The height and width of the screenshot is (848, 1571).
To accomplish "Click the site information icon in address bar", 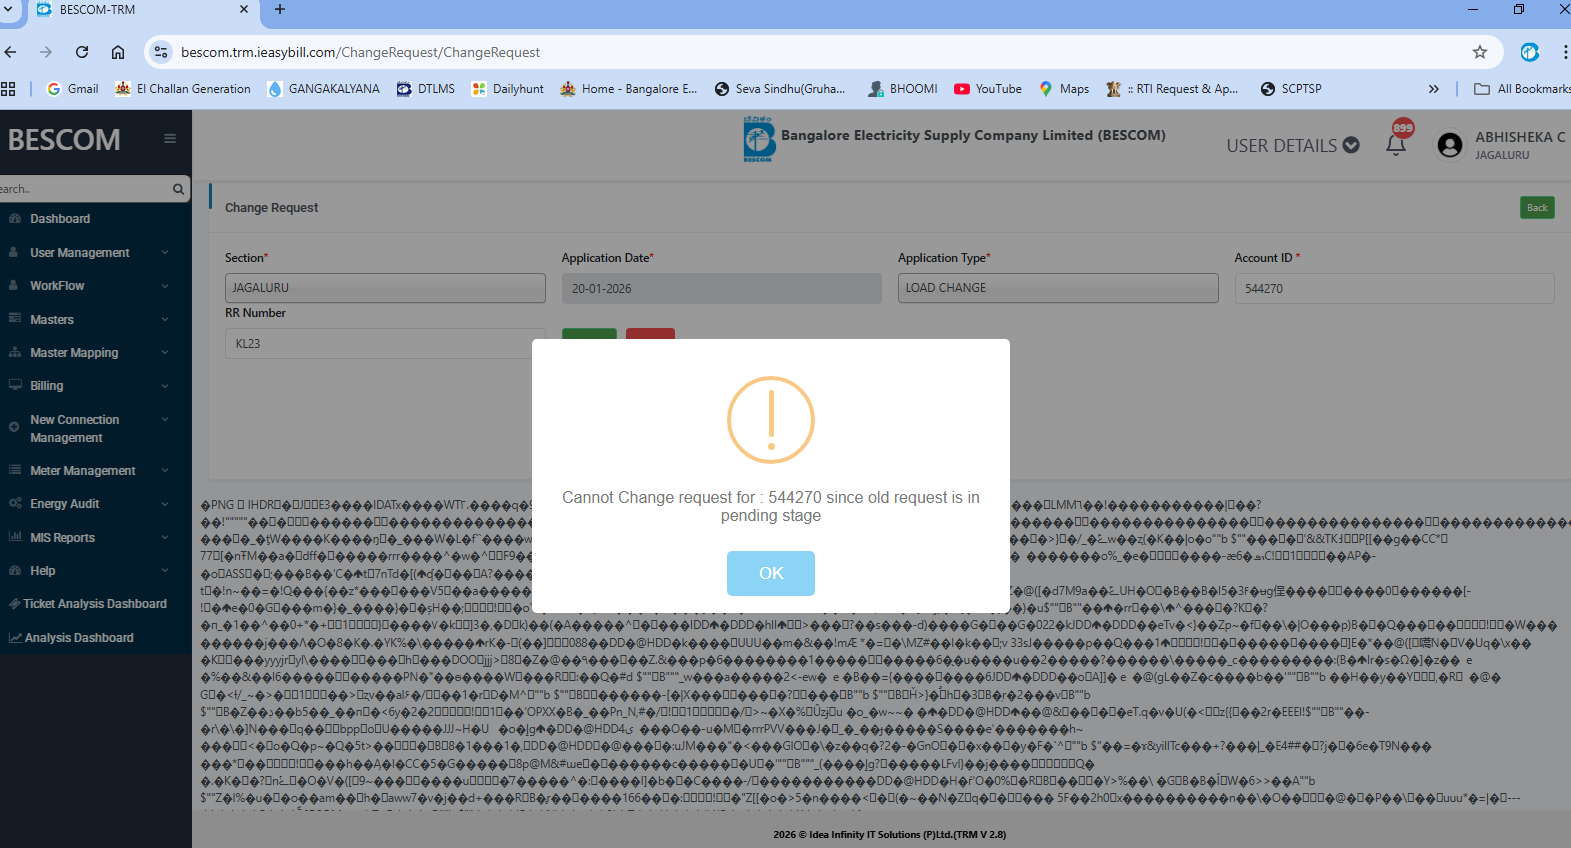I will [x=161, y=52].
